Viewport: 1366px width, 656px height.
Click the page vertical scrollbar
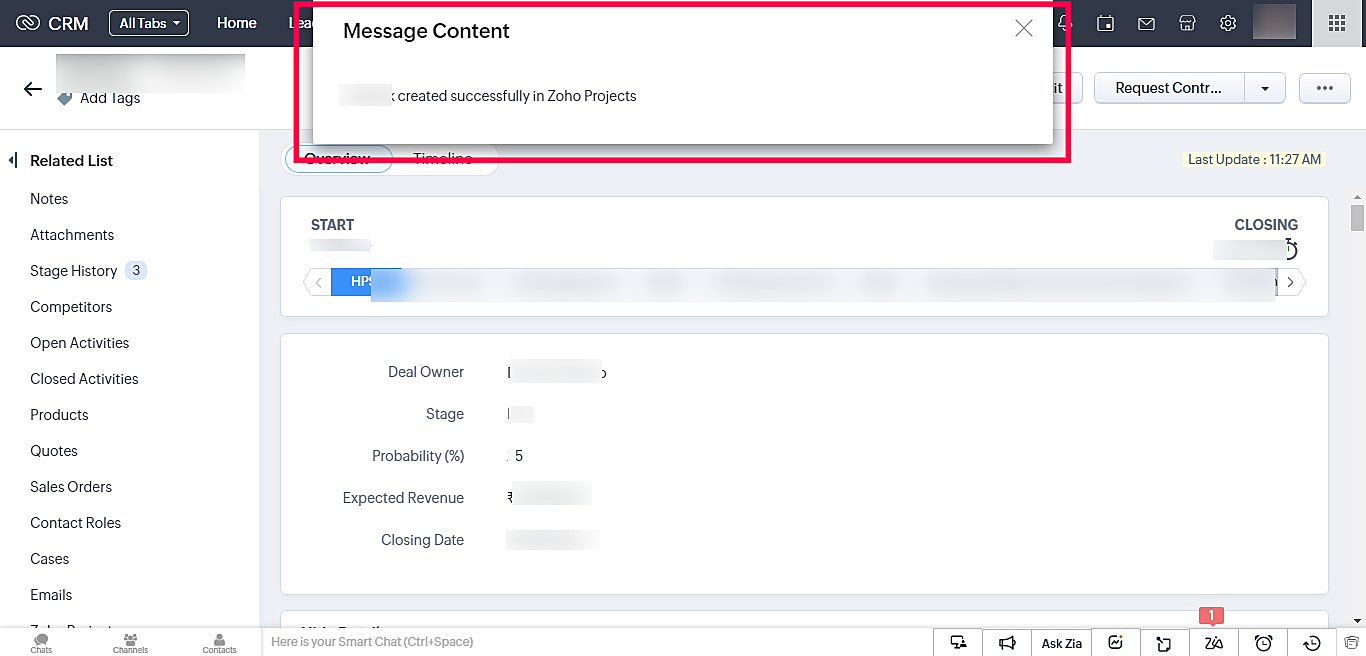1357,217
